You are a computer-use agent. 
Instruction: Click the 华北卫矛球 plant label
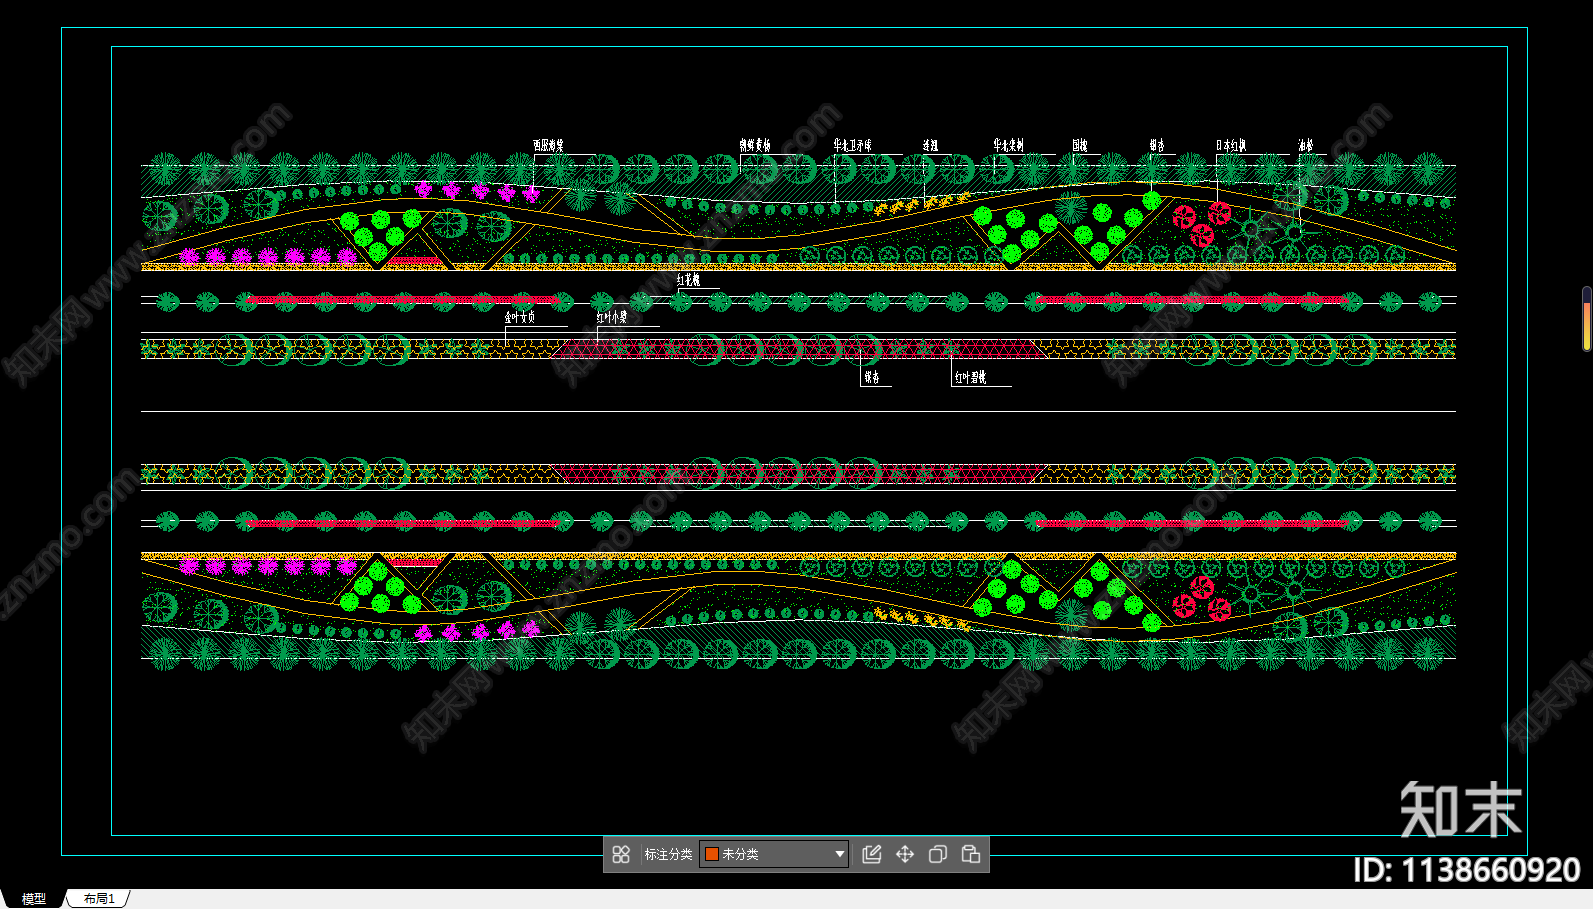coord(852,146)
